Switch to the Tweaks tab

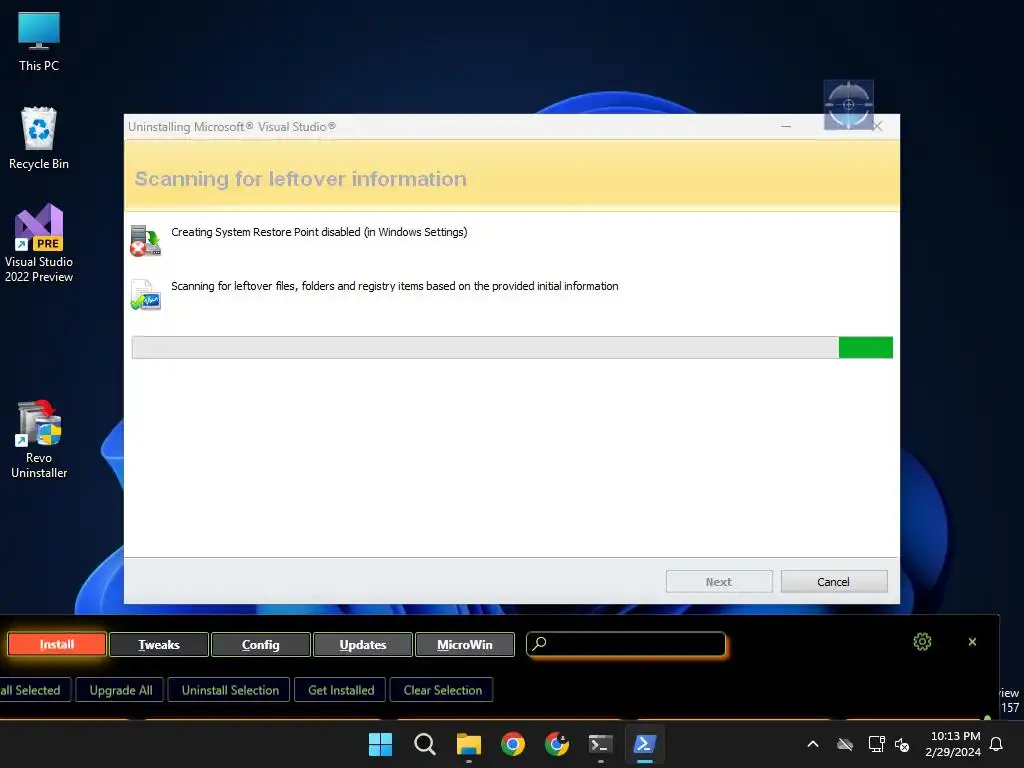click(x=159, y=644)
